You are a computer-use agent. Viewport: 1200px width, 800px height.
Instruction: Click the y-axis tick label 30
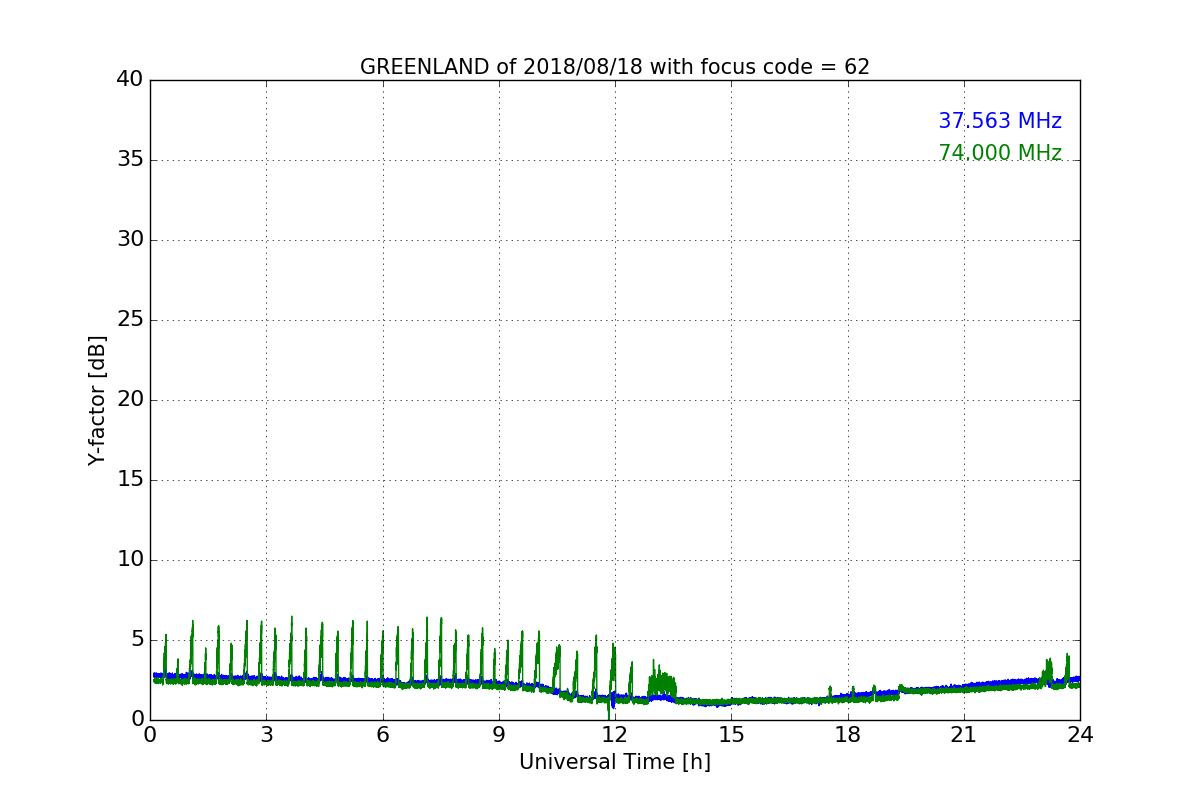pos(130,240)
